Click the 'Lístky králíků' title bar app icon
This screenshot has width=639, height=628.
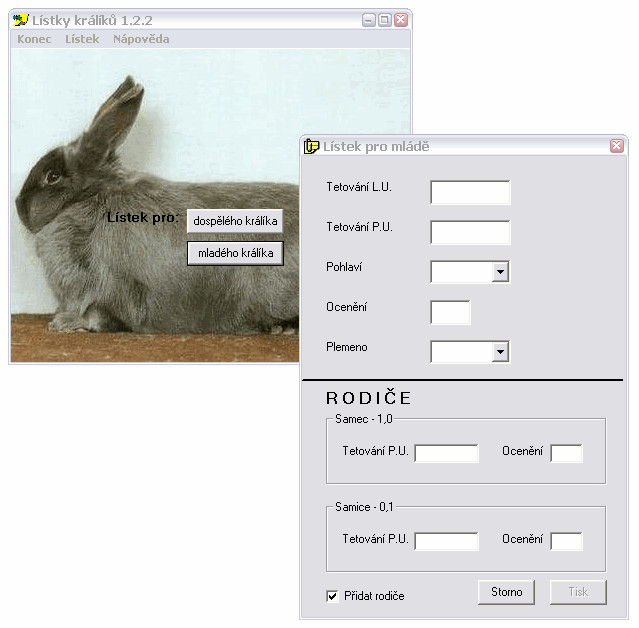pos(20,20)
